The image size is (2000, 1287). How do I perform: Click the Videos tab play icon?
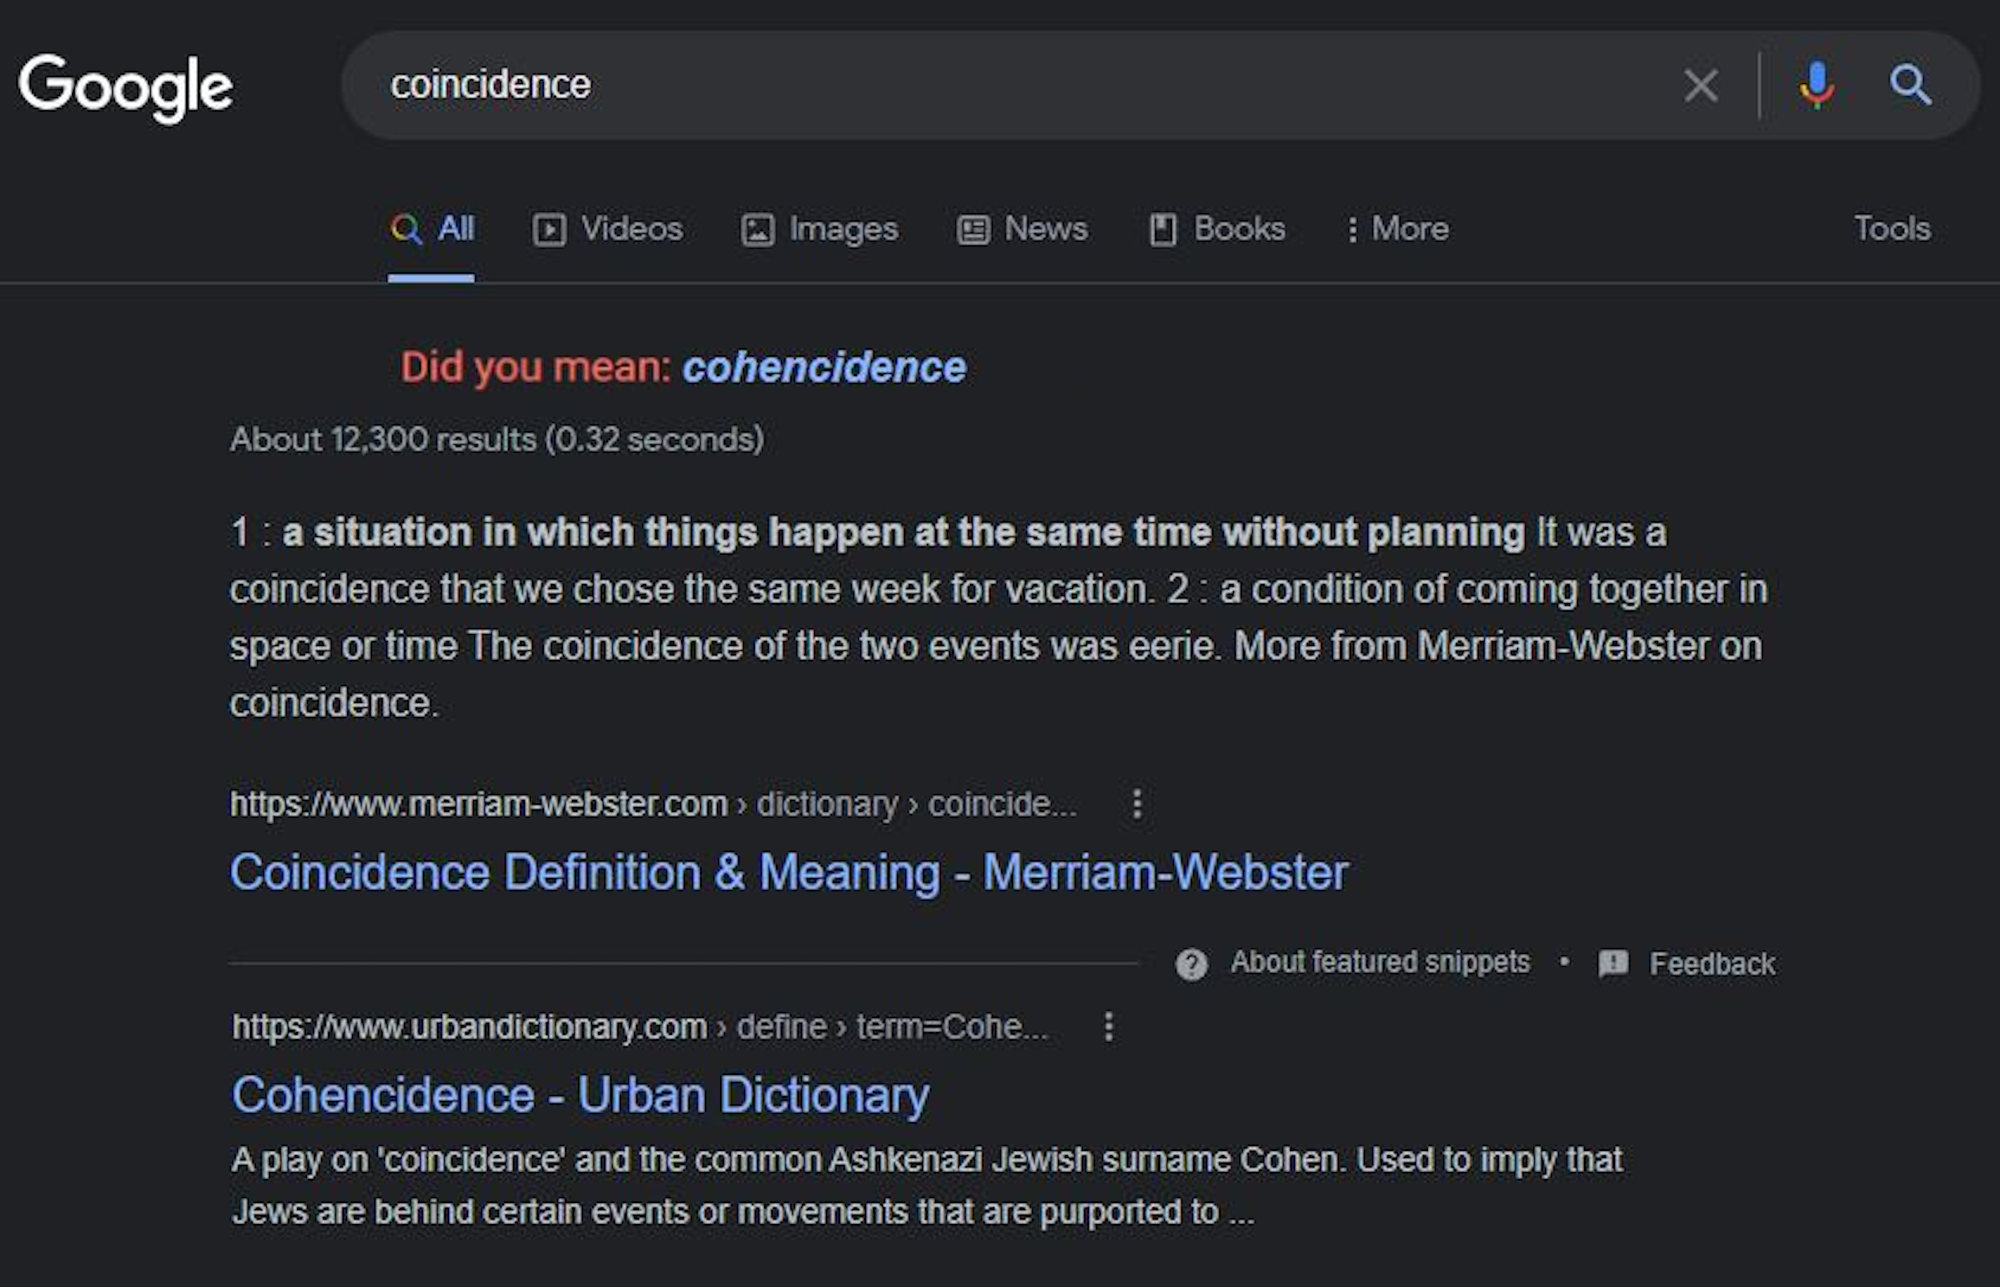(x=549, y=230)
